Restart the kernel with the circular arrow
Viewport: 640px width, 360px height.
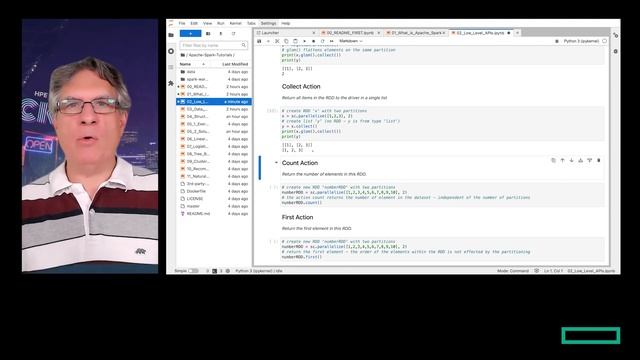[322, 41]
